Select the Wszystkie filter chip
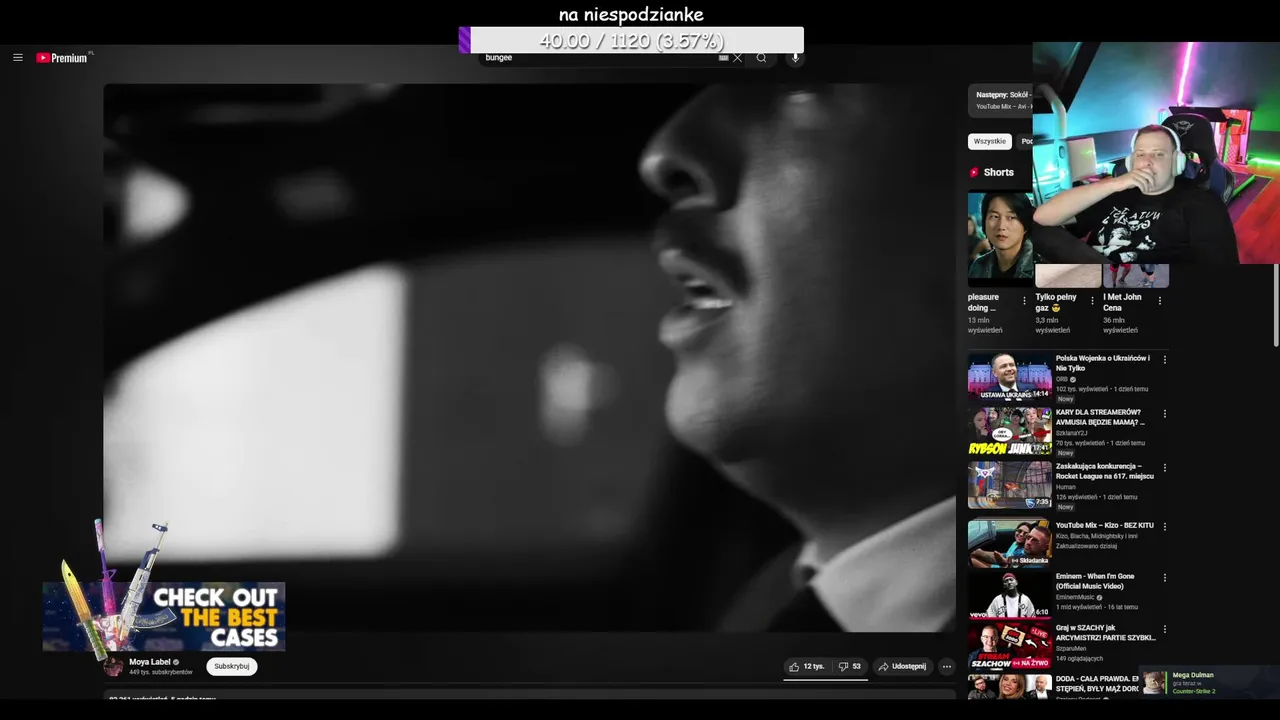The image size is (1280, 720). coord(990,141)
